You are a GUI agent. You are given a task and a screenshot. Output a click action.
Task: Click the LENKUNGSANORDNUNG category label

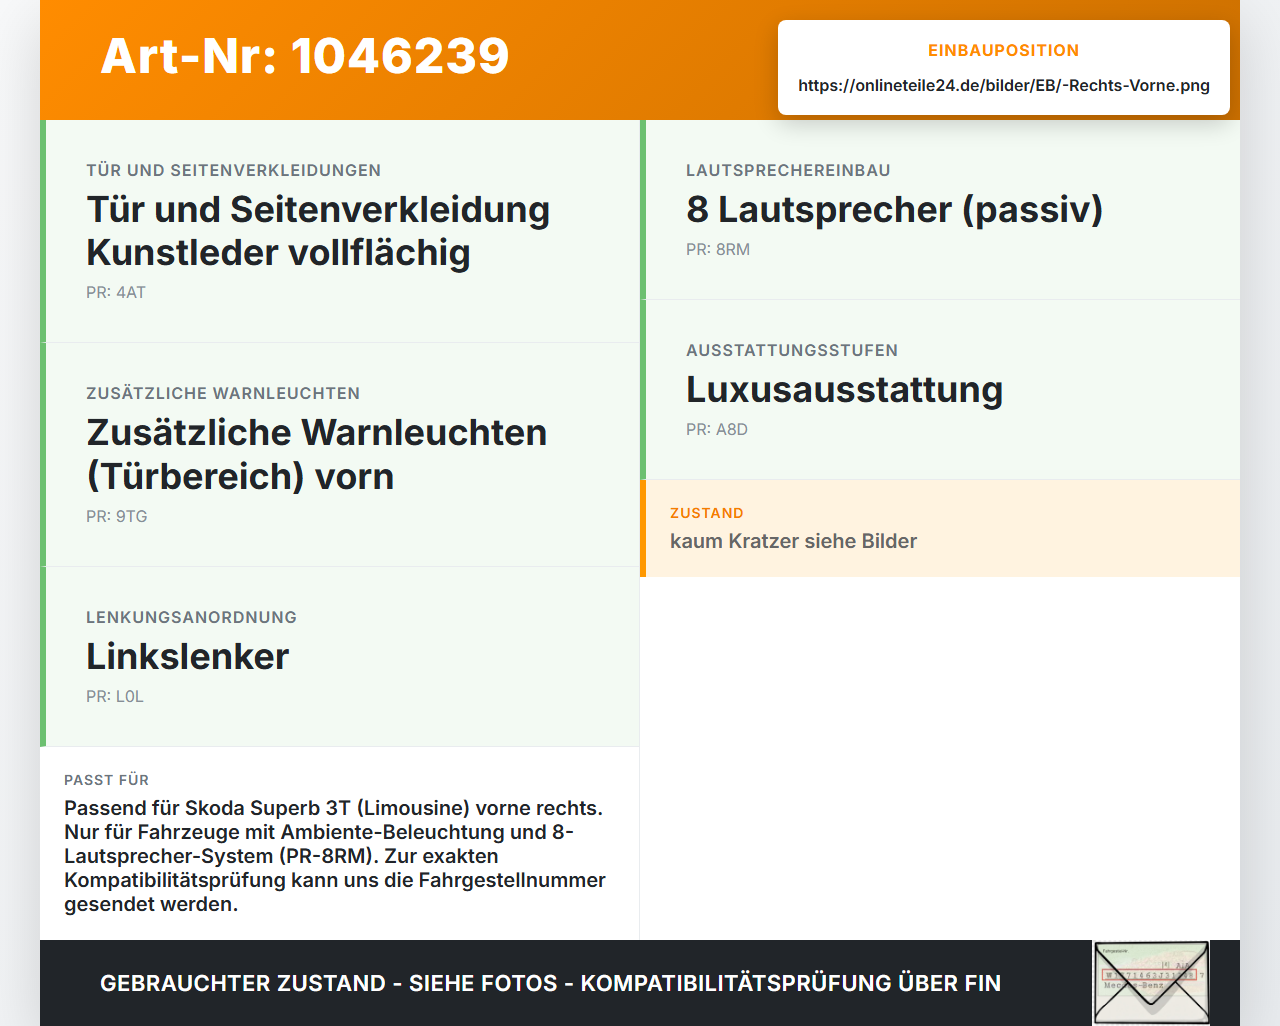(x=191, y=617)
